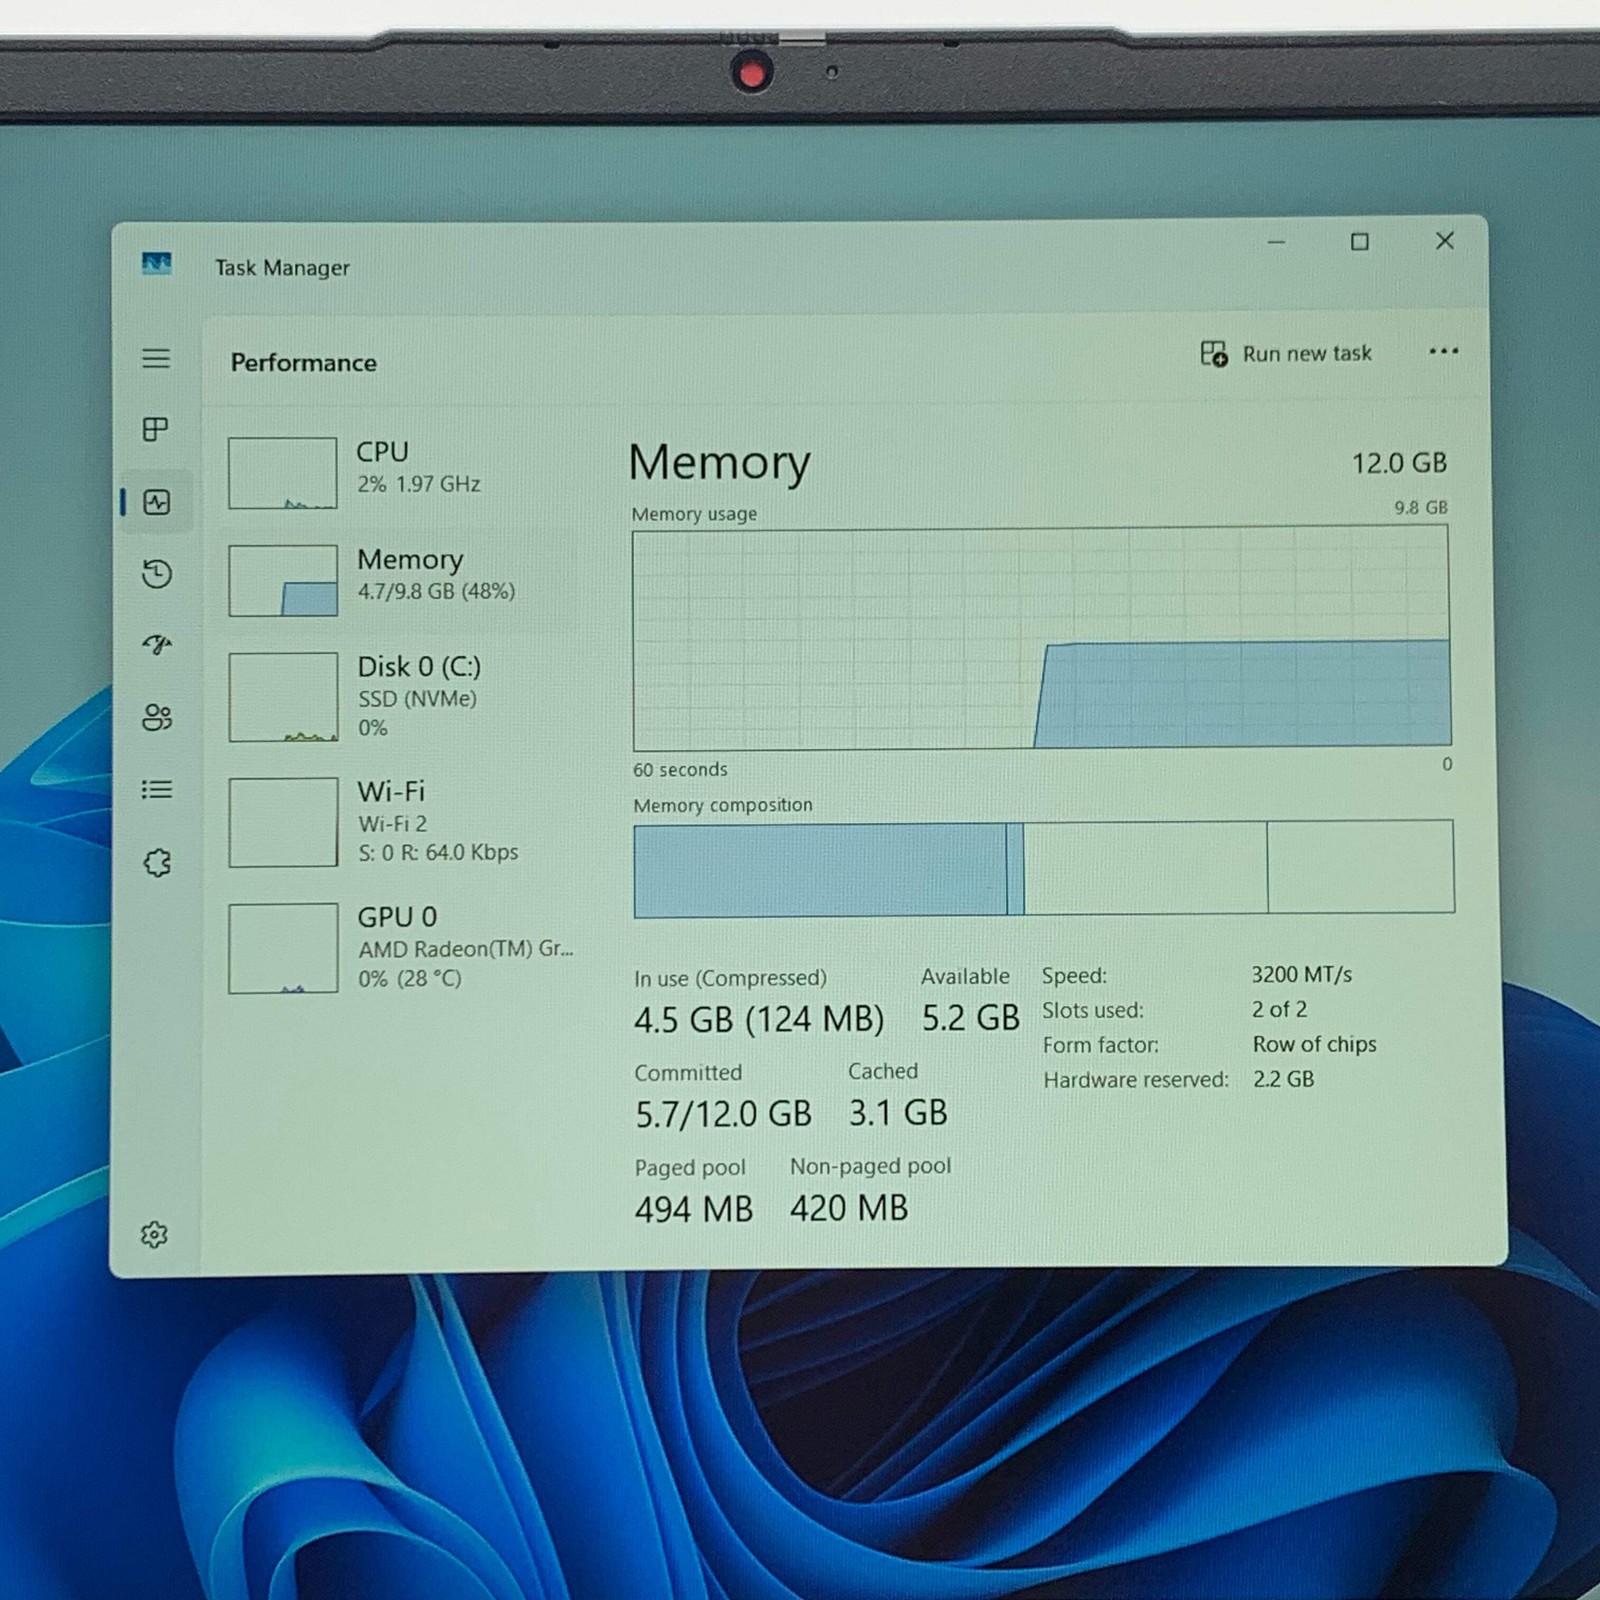Click Run new task button
This screenshot has width=1600, height=1600.
(1286, 353)
